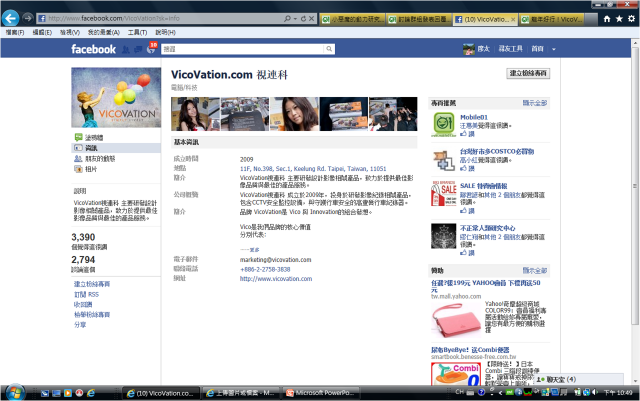The image size is (640, 401).
Task: Switch to Microsoft PowerPo... taskbar window
Action: point(321,393)
